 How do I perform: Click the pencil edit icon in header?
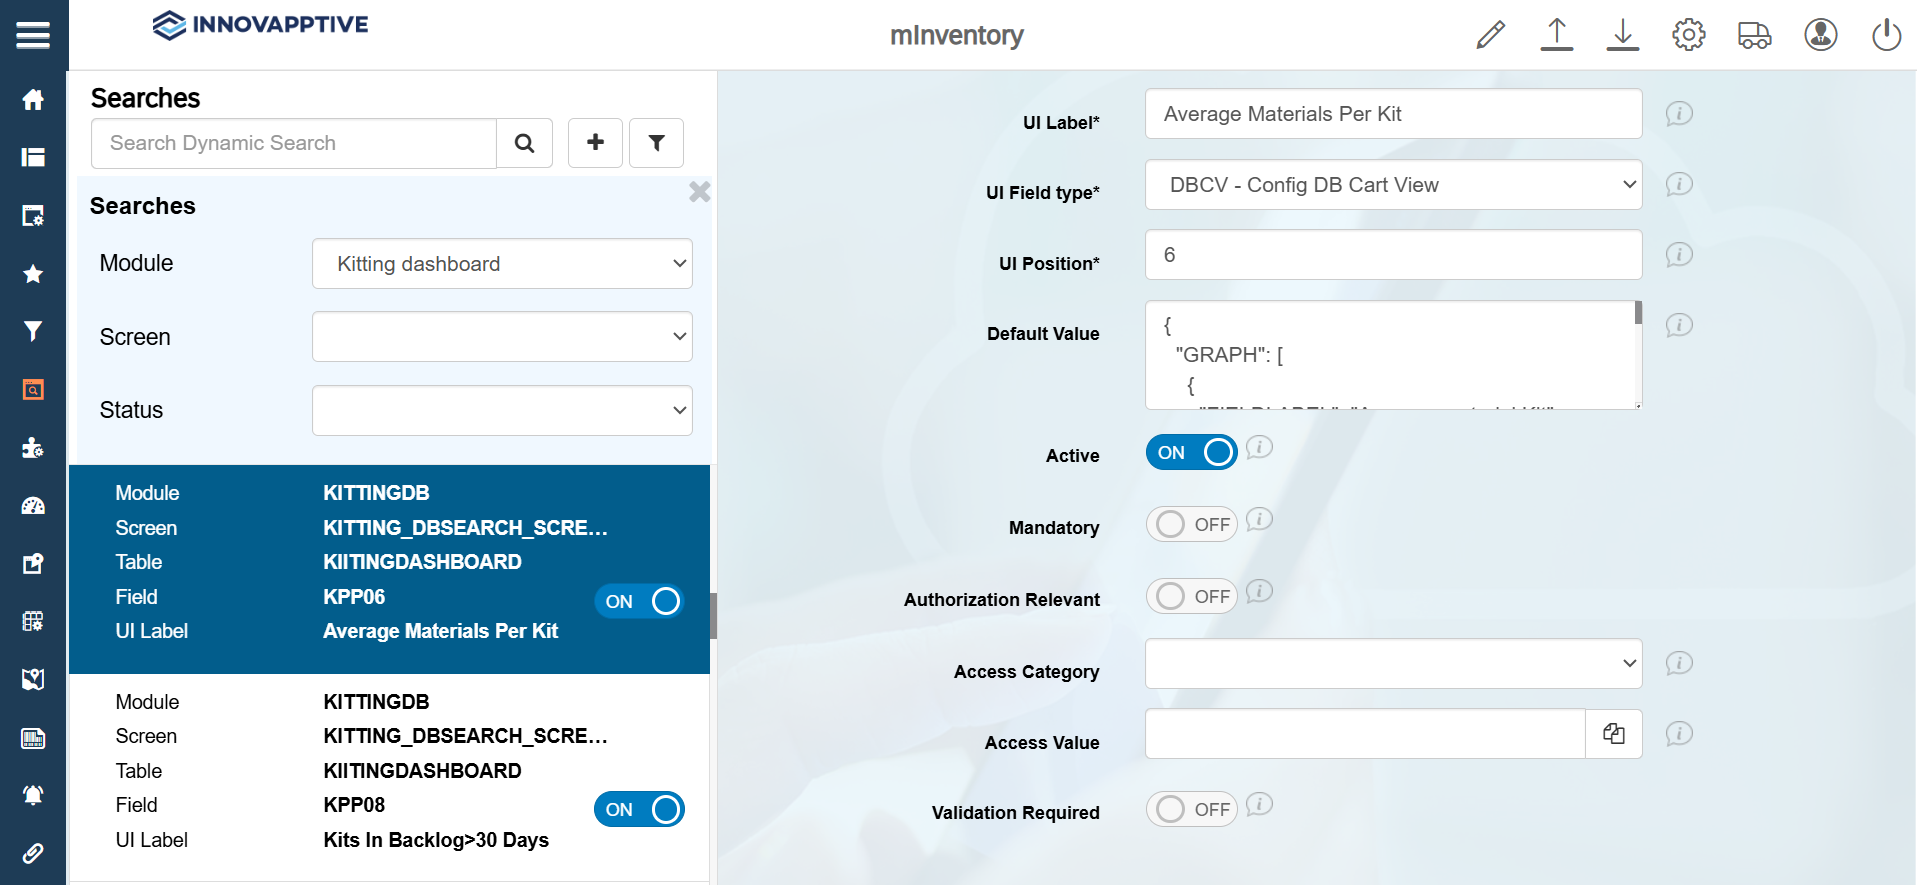[1490, 35]
